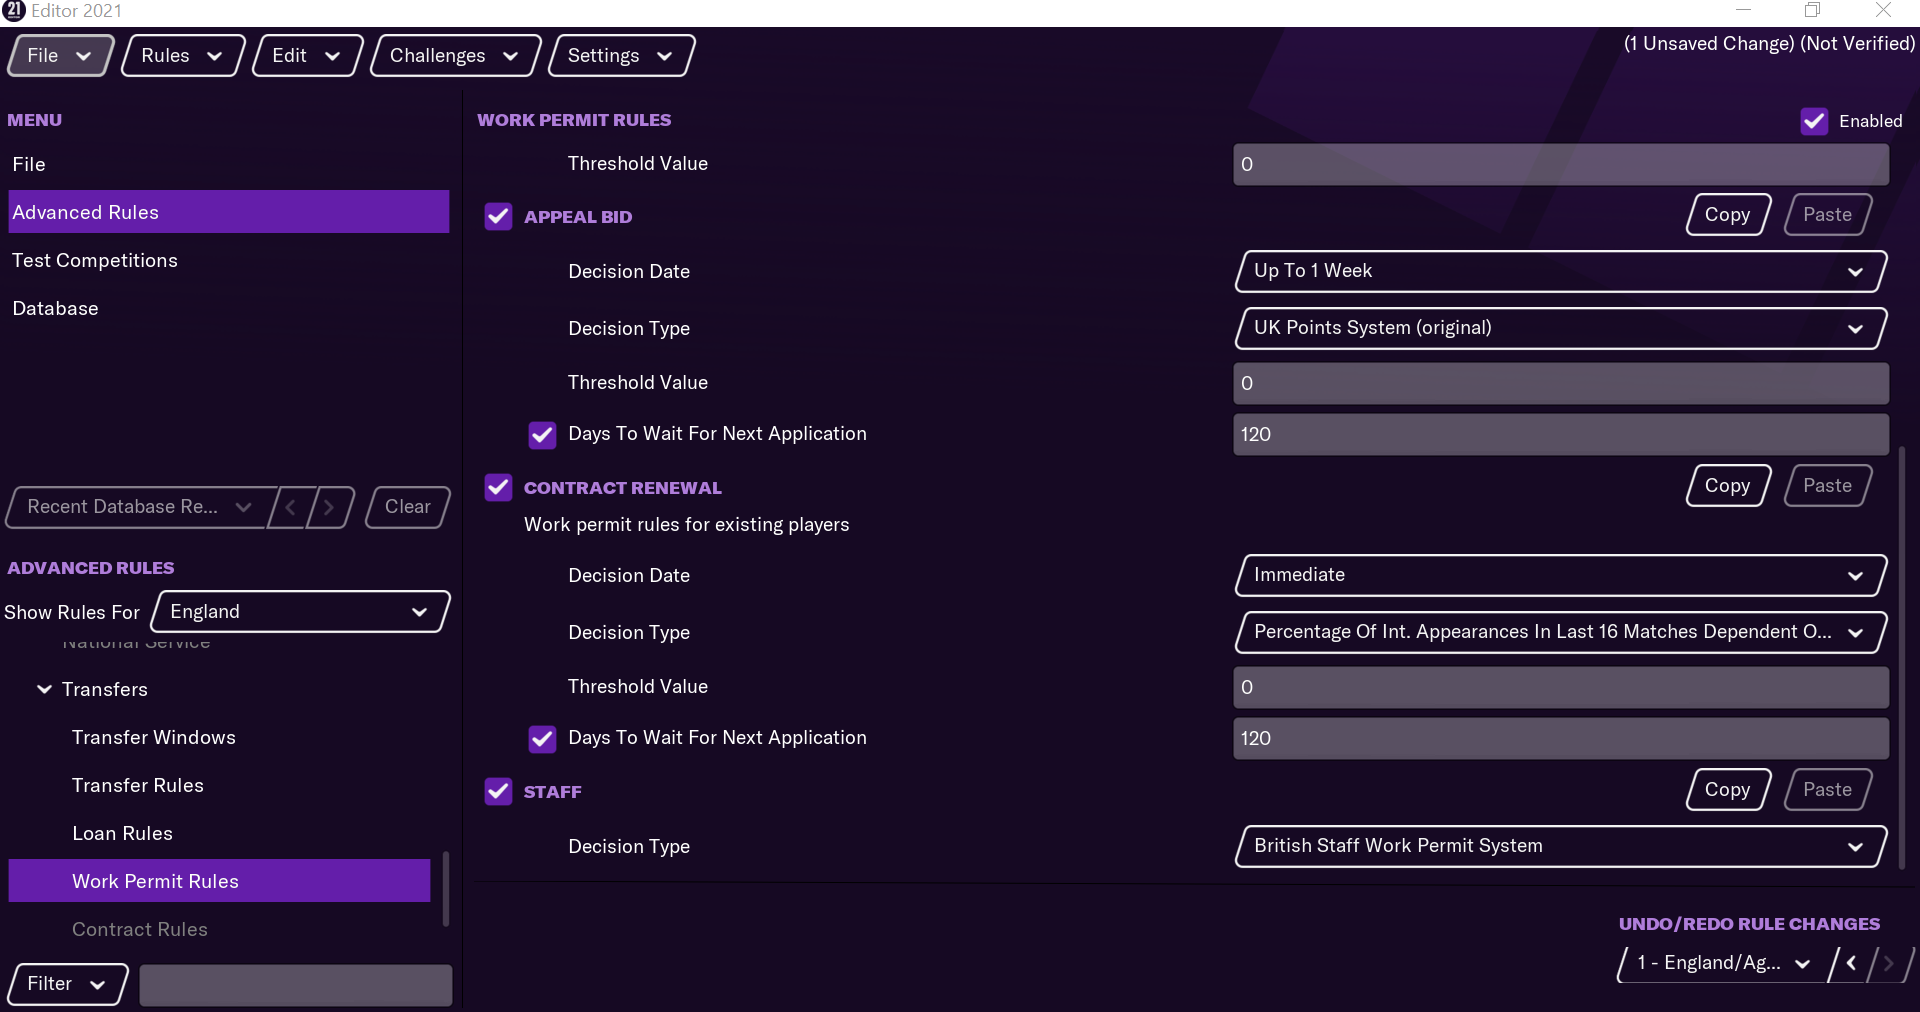The height and width of the screenshot is (1012, 1920).
Task: Minimize the Editor 2021 window
Action: [x=1743, y=10]
